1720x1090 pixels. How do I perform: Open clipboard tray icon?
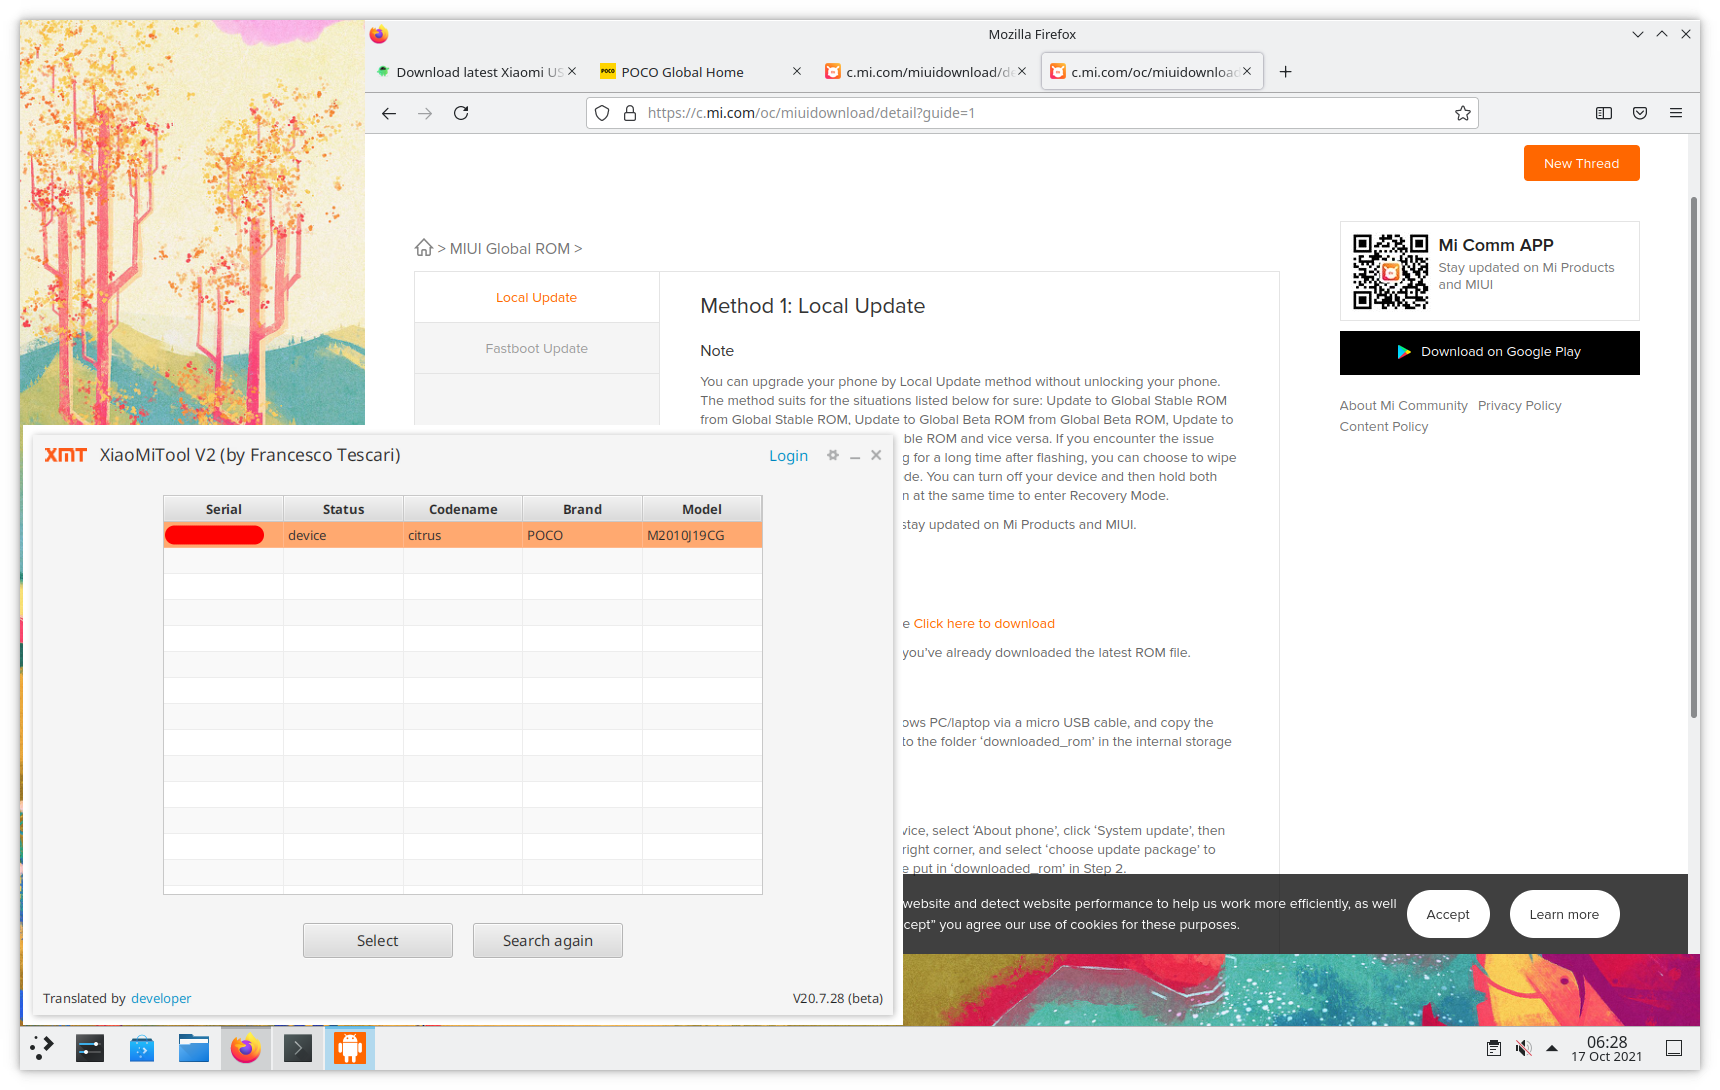(1493, 1048)
